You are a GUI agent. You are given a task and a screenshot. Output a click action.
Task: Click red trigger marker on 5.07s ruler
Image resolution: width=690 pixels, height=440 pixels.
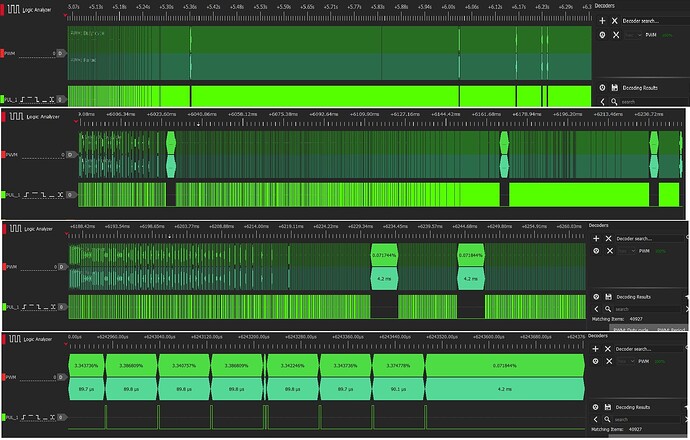66,15
